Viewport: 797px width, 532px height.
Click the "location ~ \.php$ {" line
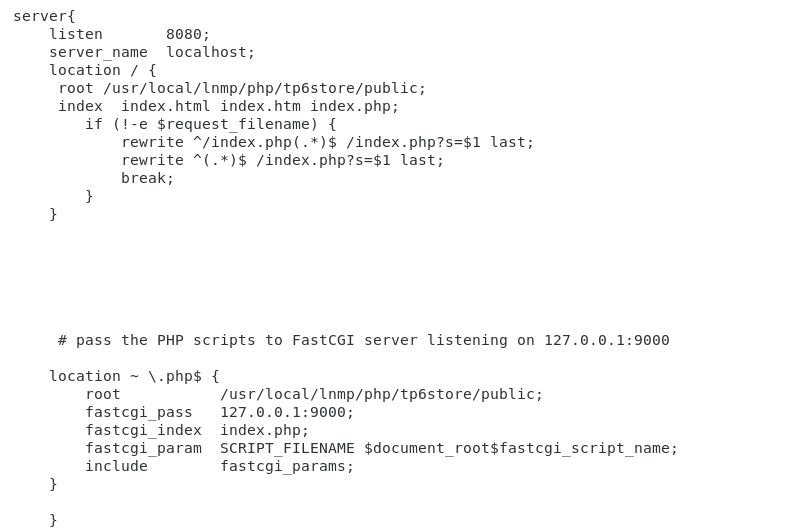[134, 376]
